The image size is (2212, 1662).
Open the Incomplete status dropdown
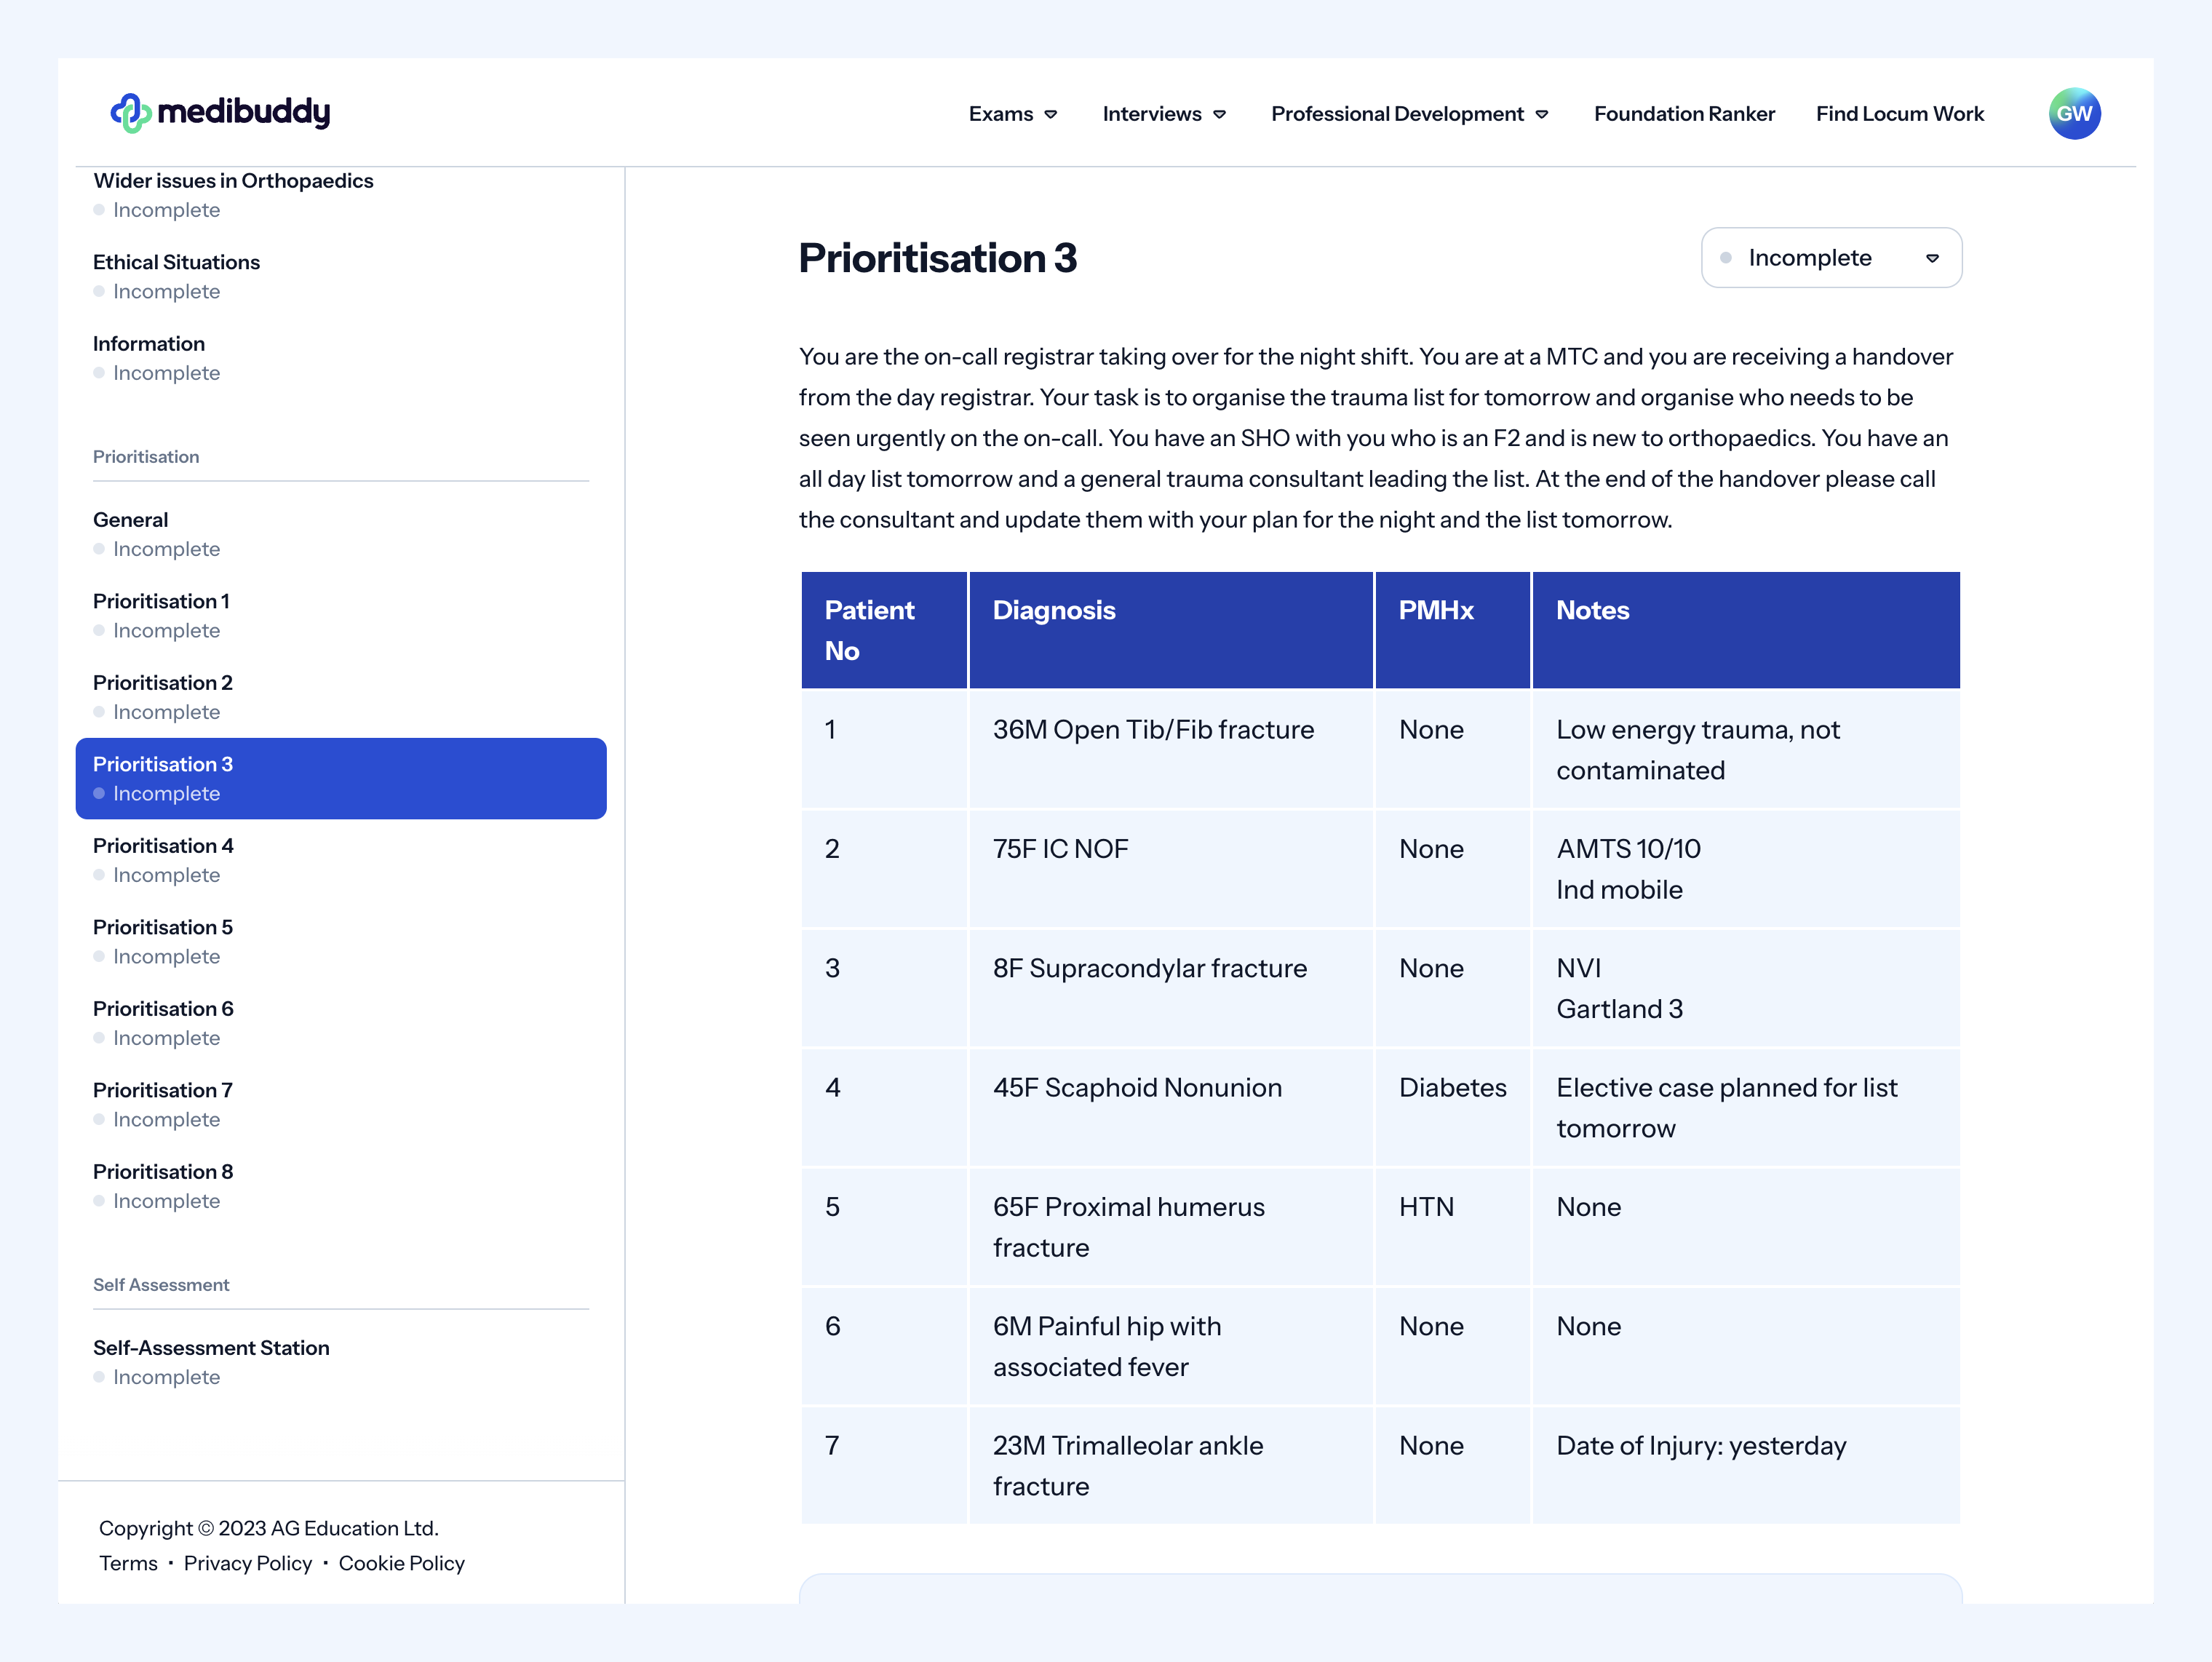1831,258
